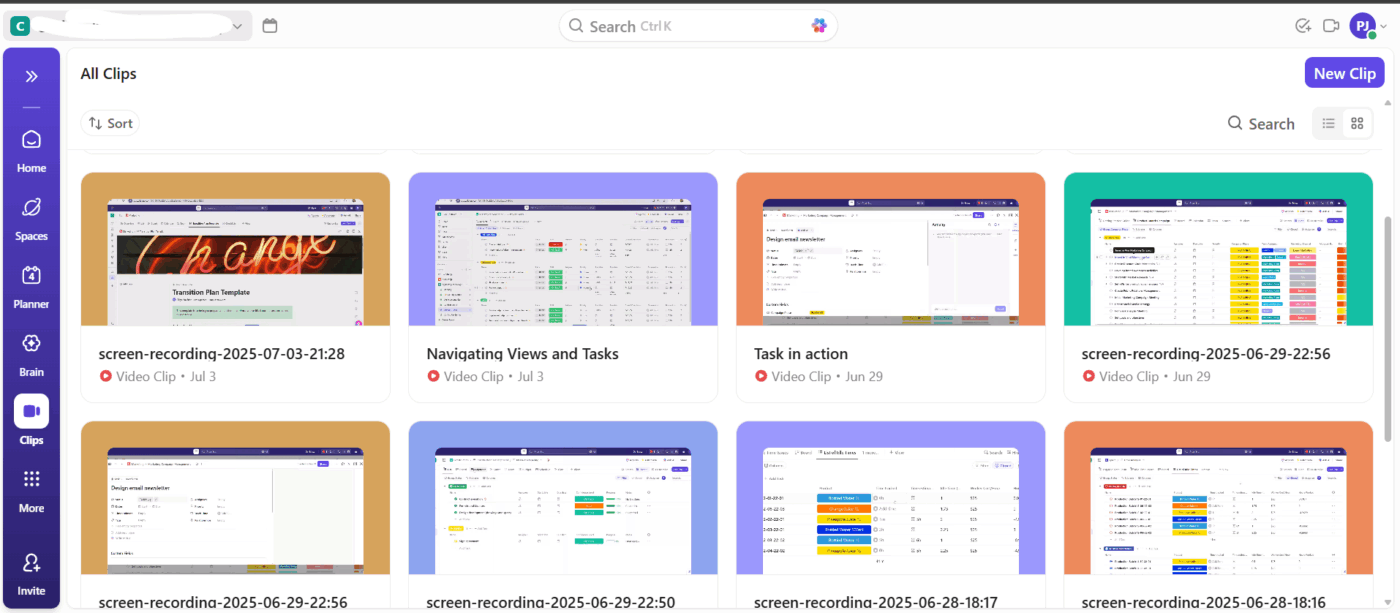Switch clips to list view
The width and height of the screenshot is (1400, 613).
pos(1328,123)
